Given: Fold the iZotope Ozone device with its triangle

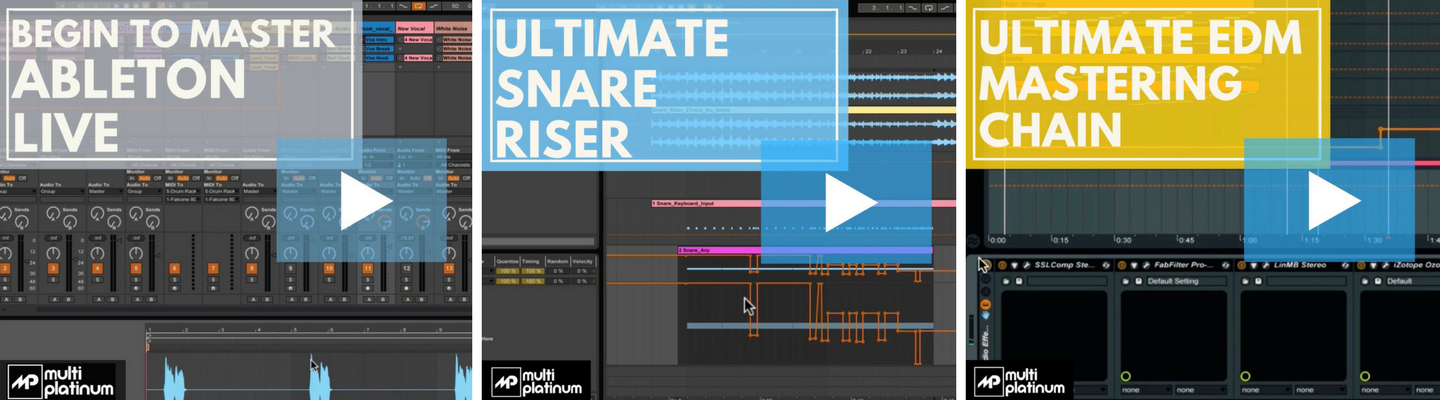Looking at the screenshot, I should pos(1373,265).
